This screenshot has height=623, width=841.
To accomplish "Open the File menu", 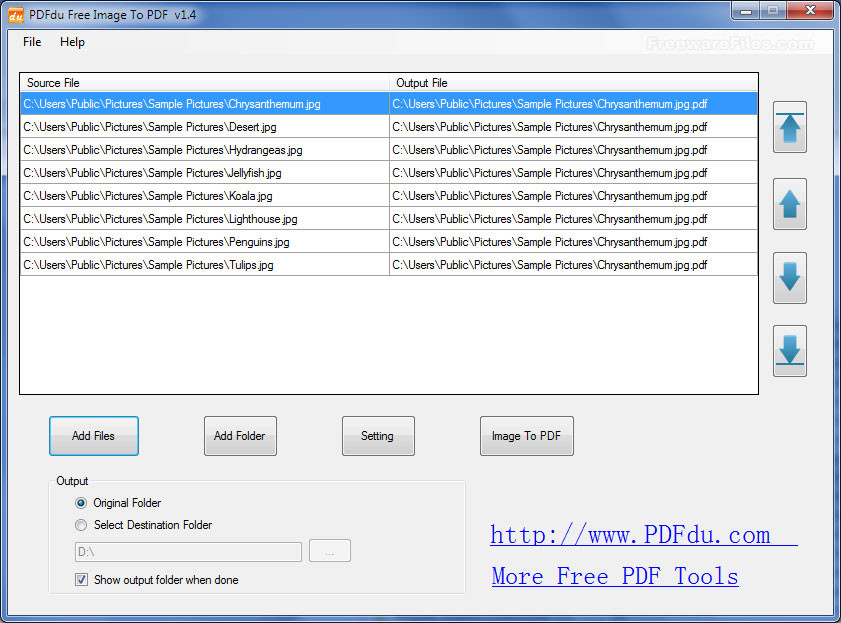I will [32, 42].
